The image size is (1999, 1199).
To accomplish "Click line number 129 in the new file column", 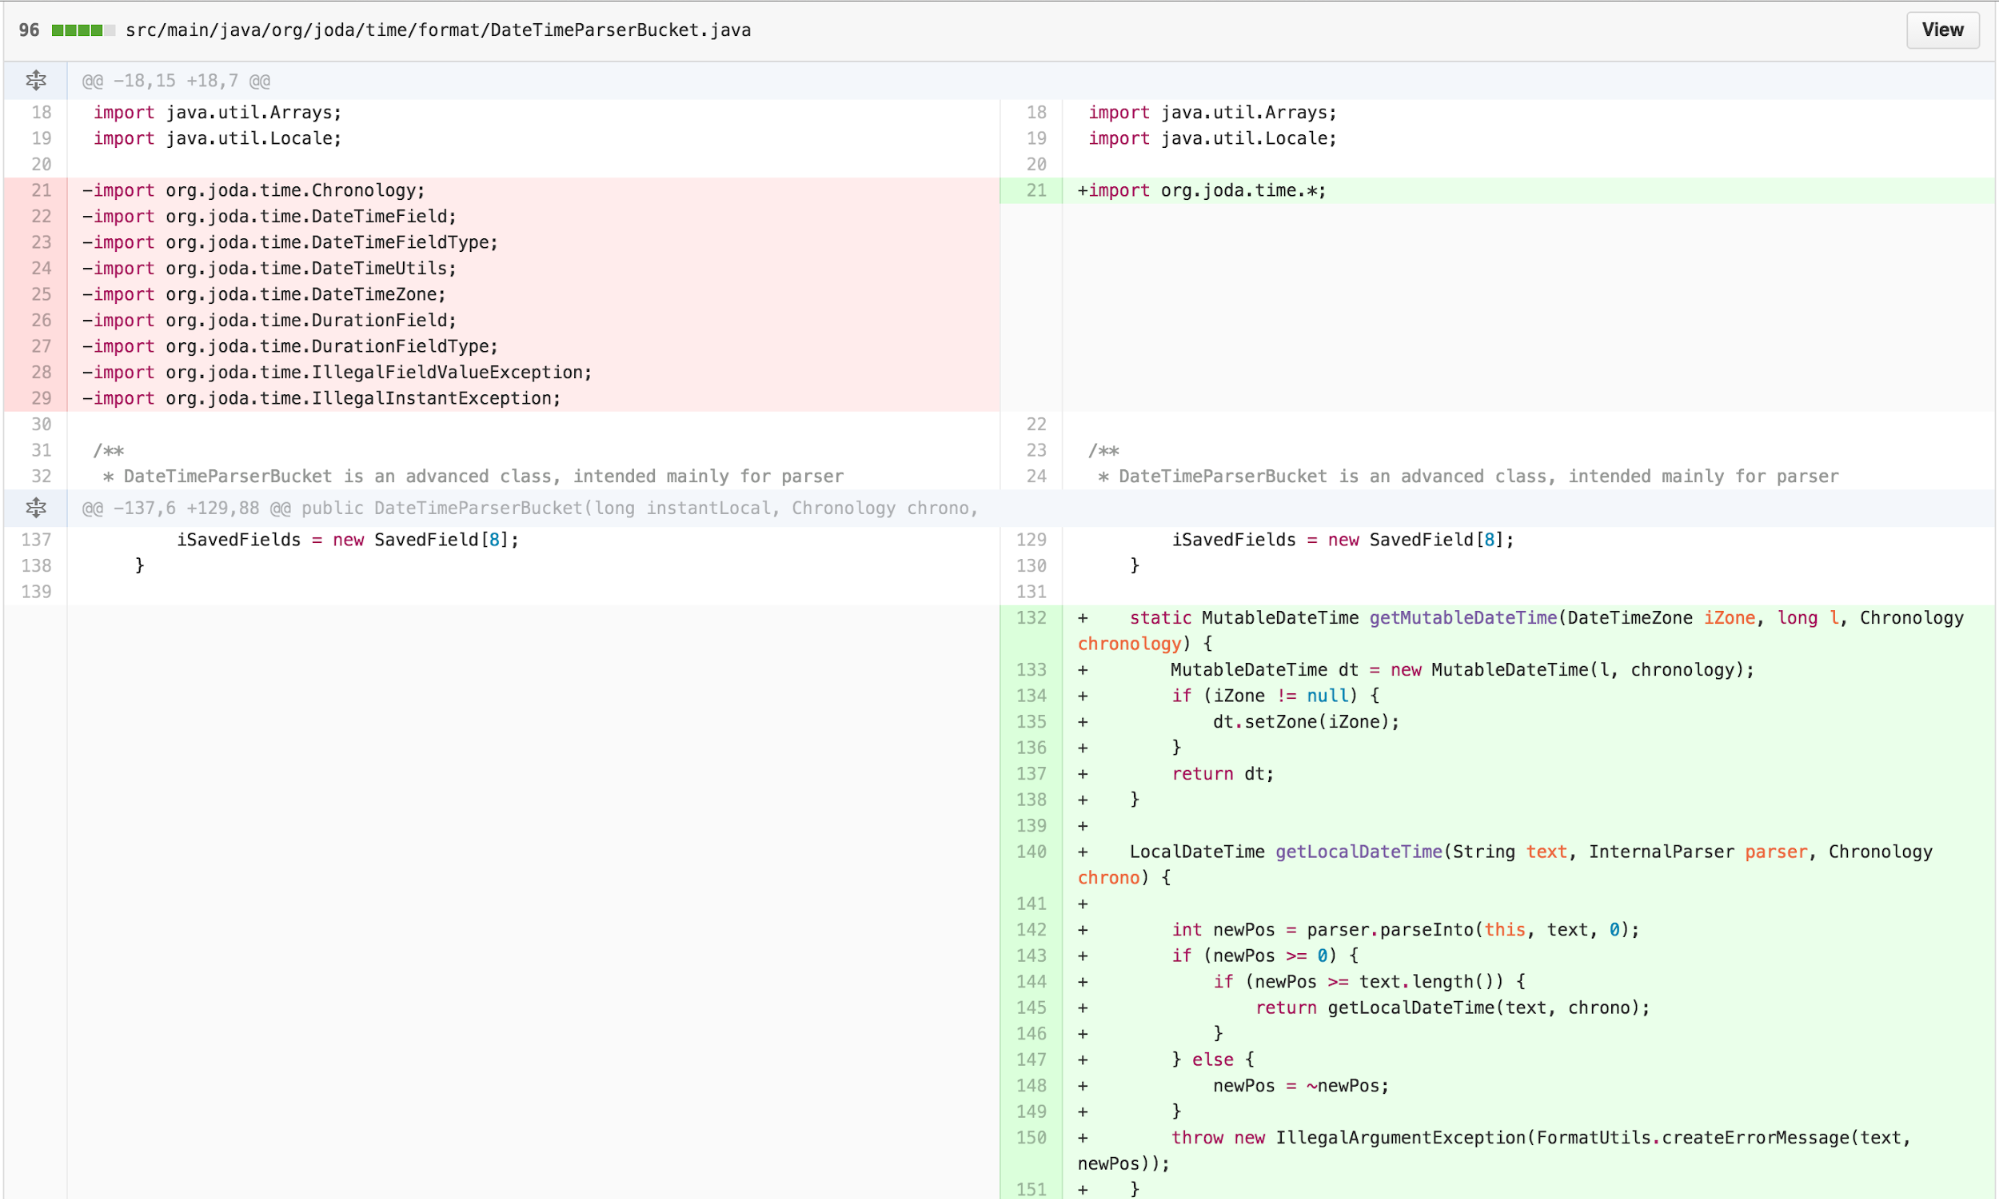I will pyautogui.click(x=1031, y=540).
